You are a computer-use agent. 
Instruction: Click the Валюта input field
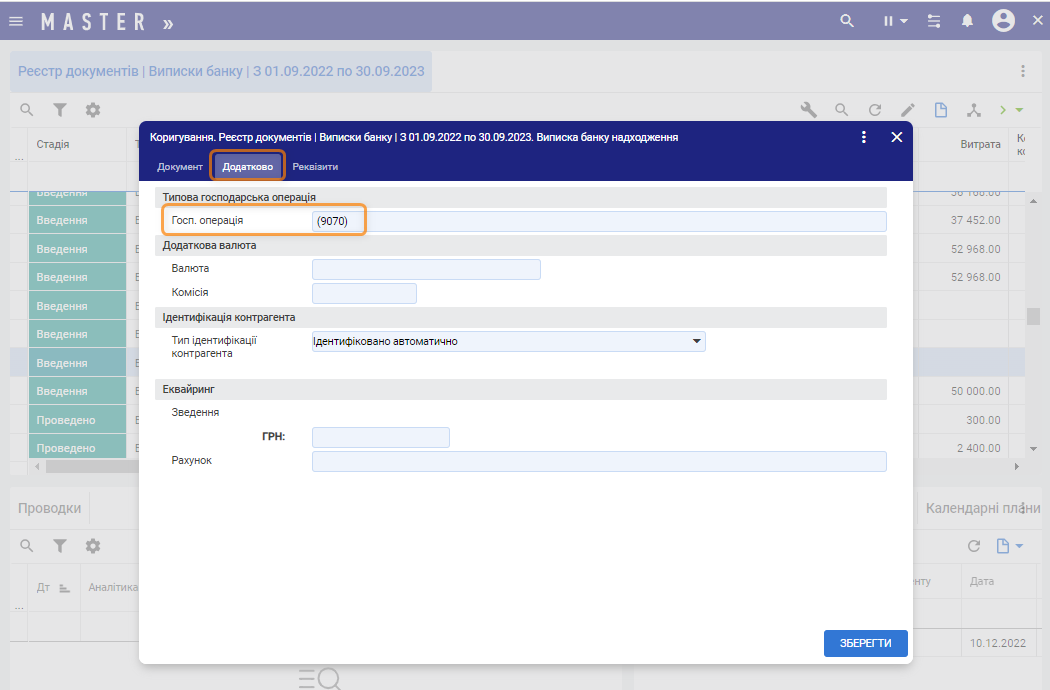tap(426, 269)
